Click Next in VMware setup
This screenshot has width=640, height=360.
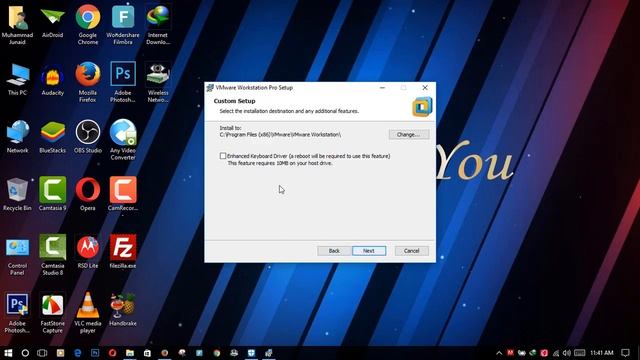click(x=369, y=251)
